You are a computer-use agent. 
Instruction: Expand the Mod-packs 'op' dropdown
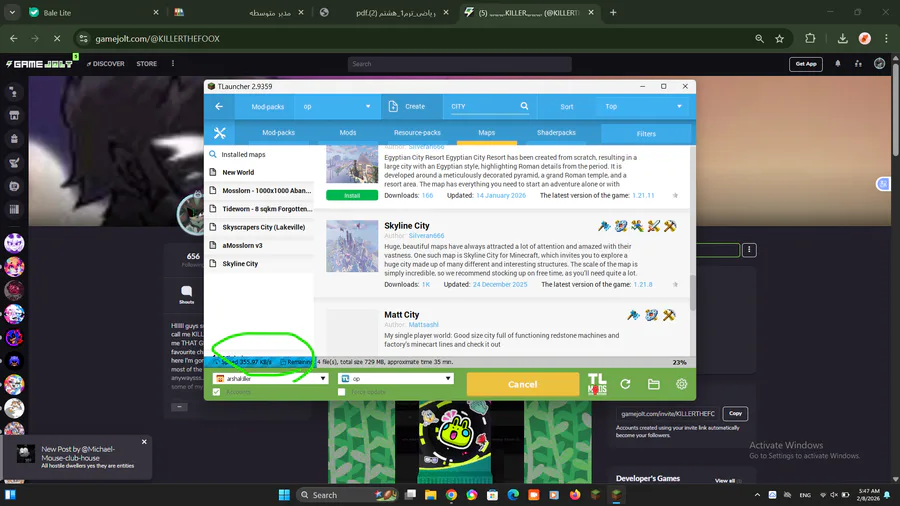336,106
